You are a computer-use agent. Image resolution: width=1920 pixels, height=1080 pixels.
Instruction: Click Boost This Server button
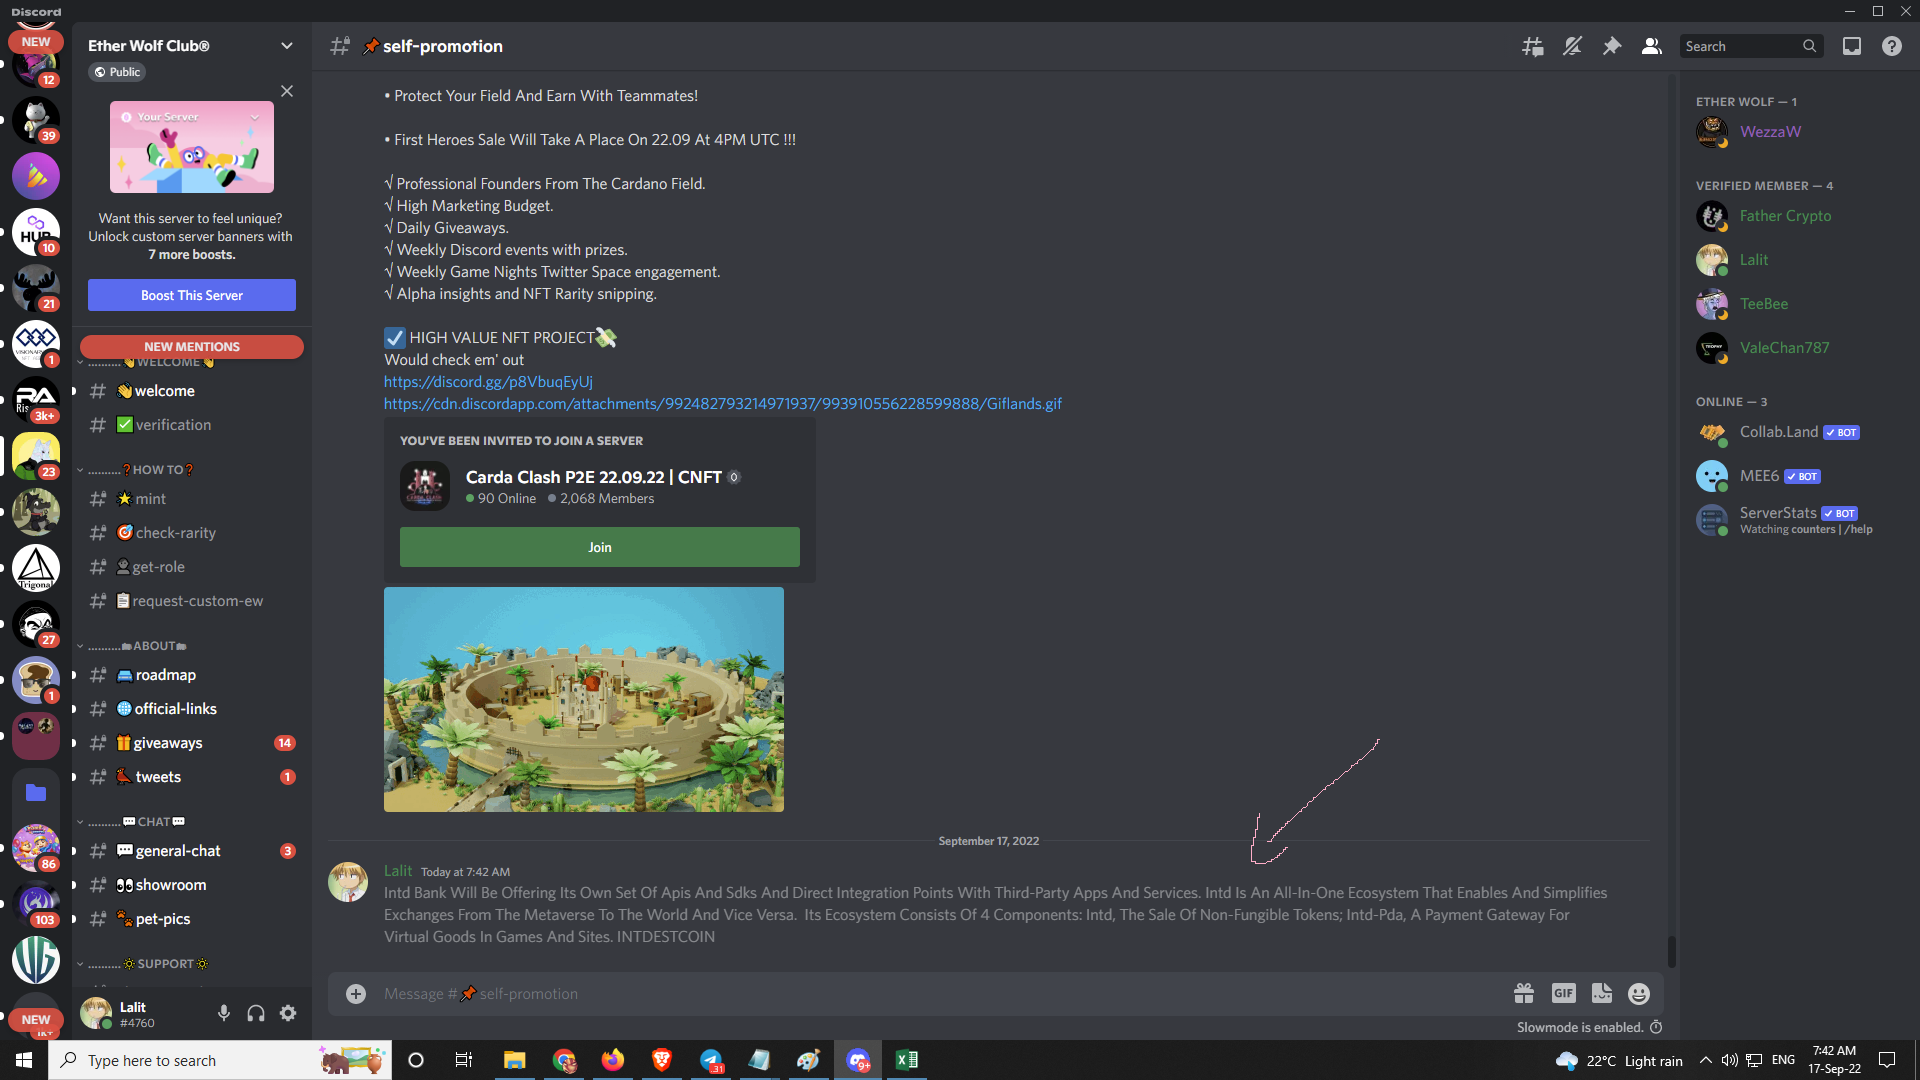[x=192, y=295]
